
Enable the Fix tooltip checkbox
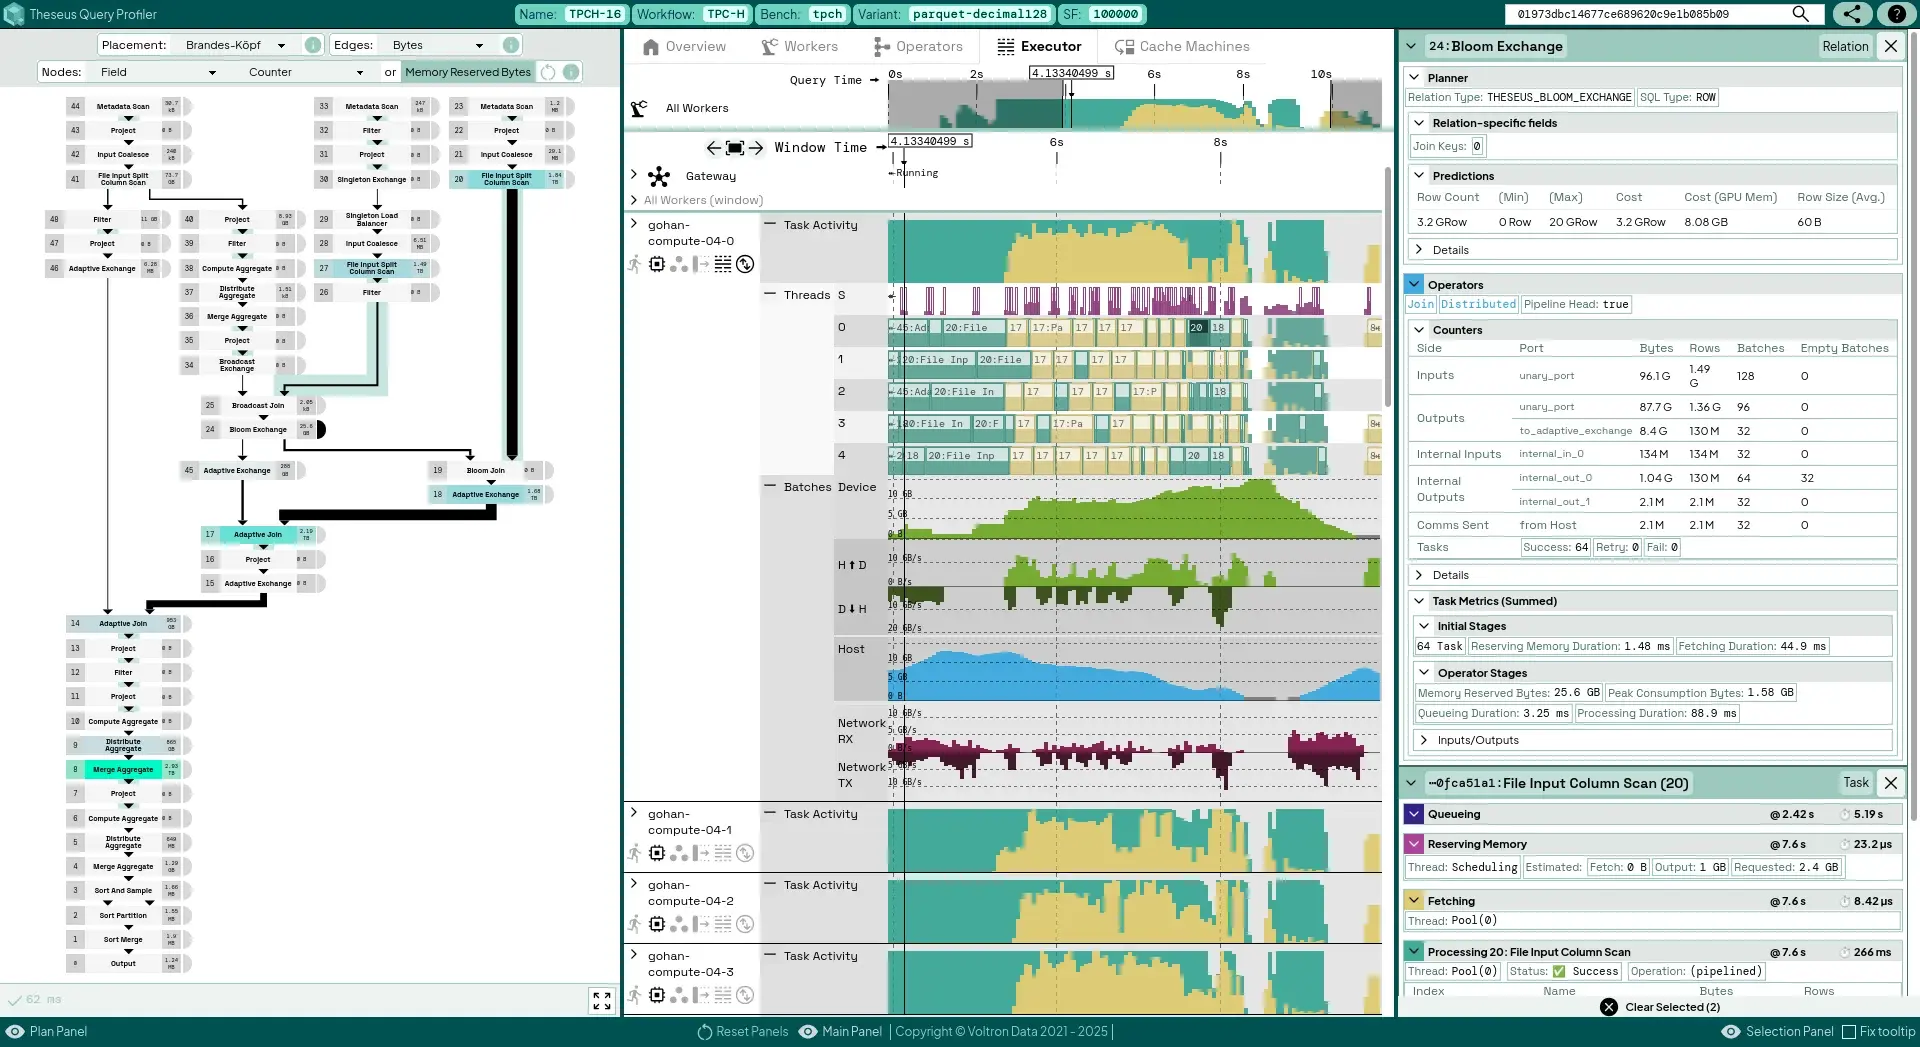tap(1849, 1032)
